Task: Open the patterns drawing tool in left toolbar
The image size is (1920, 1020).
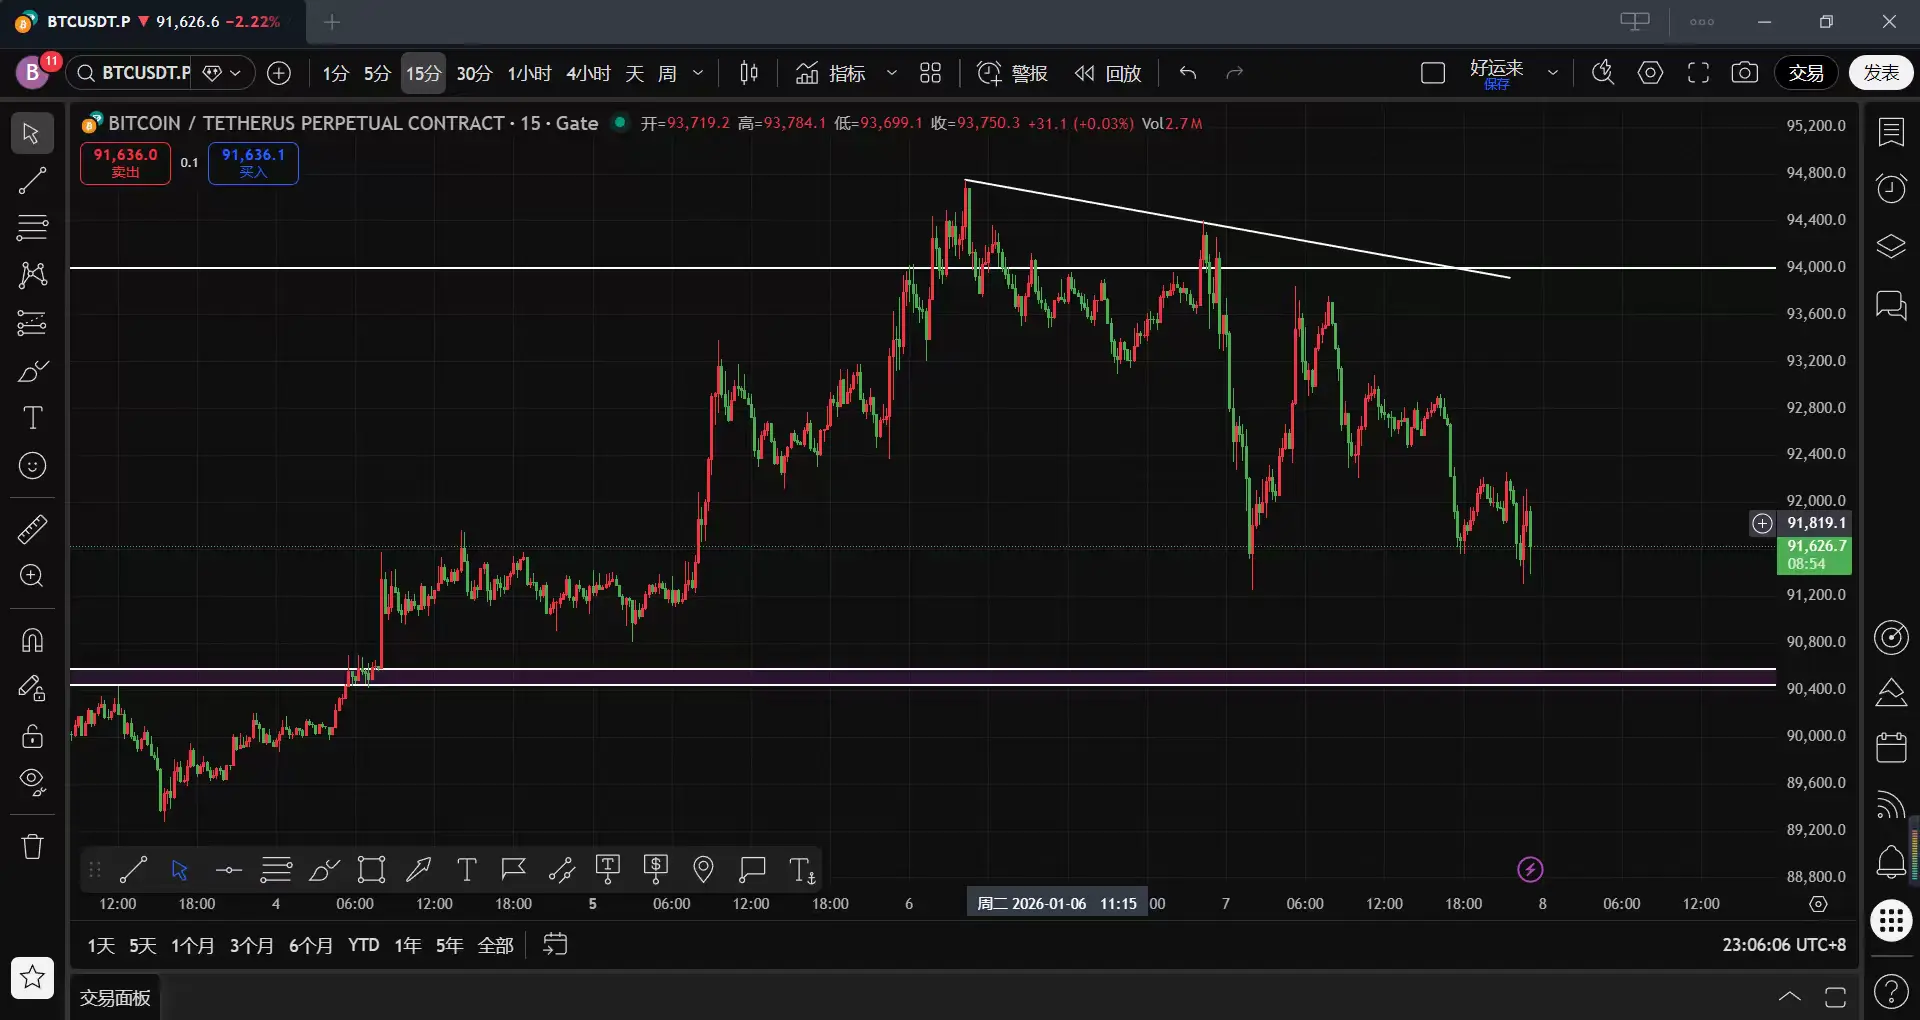Action: click(32, 275)
